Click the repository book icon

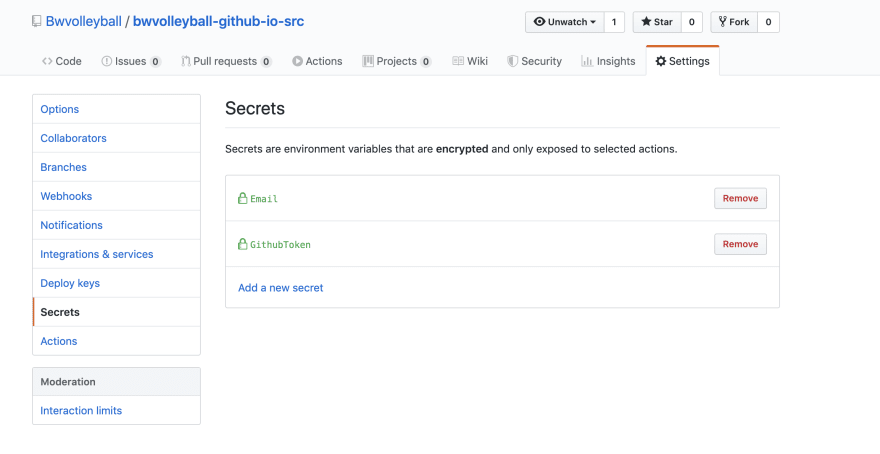(36, 22)
